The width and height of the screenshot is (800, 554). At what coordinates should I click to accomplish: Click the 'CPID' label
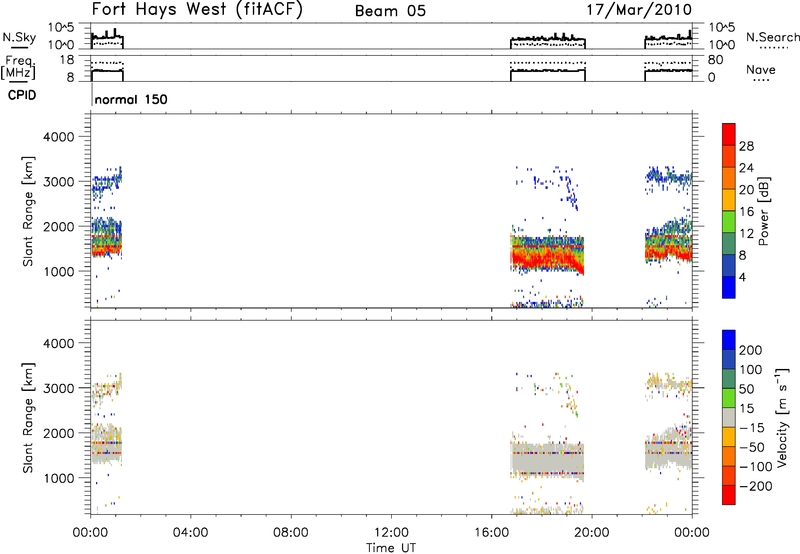point(22,95)
